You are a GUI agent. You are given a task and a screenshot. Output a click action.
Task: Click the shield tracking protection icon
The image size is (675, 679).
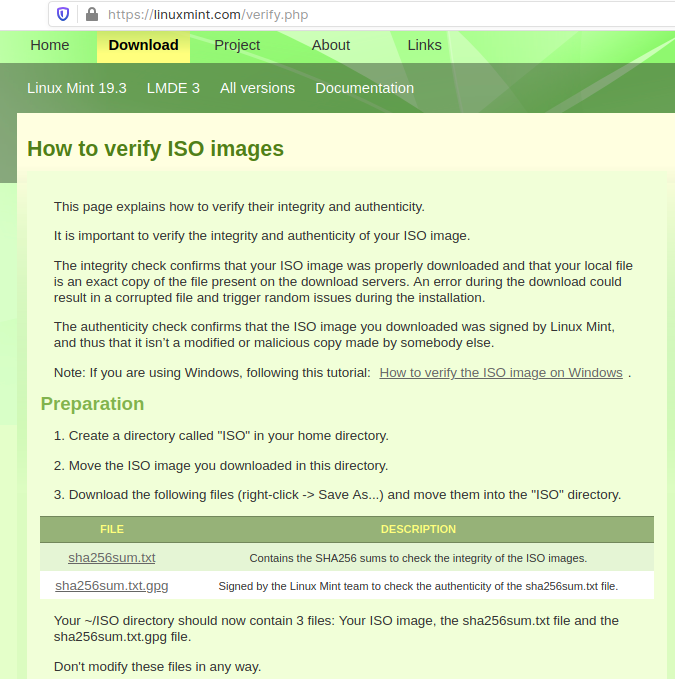click(x=63, y=14)
